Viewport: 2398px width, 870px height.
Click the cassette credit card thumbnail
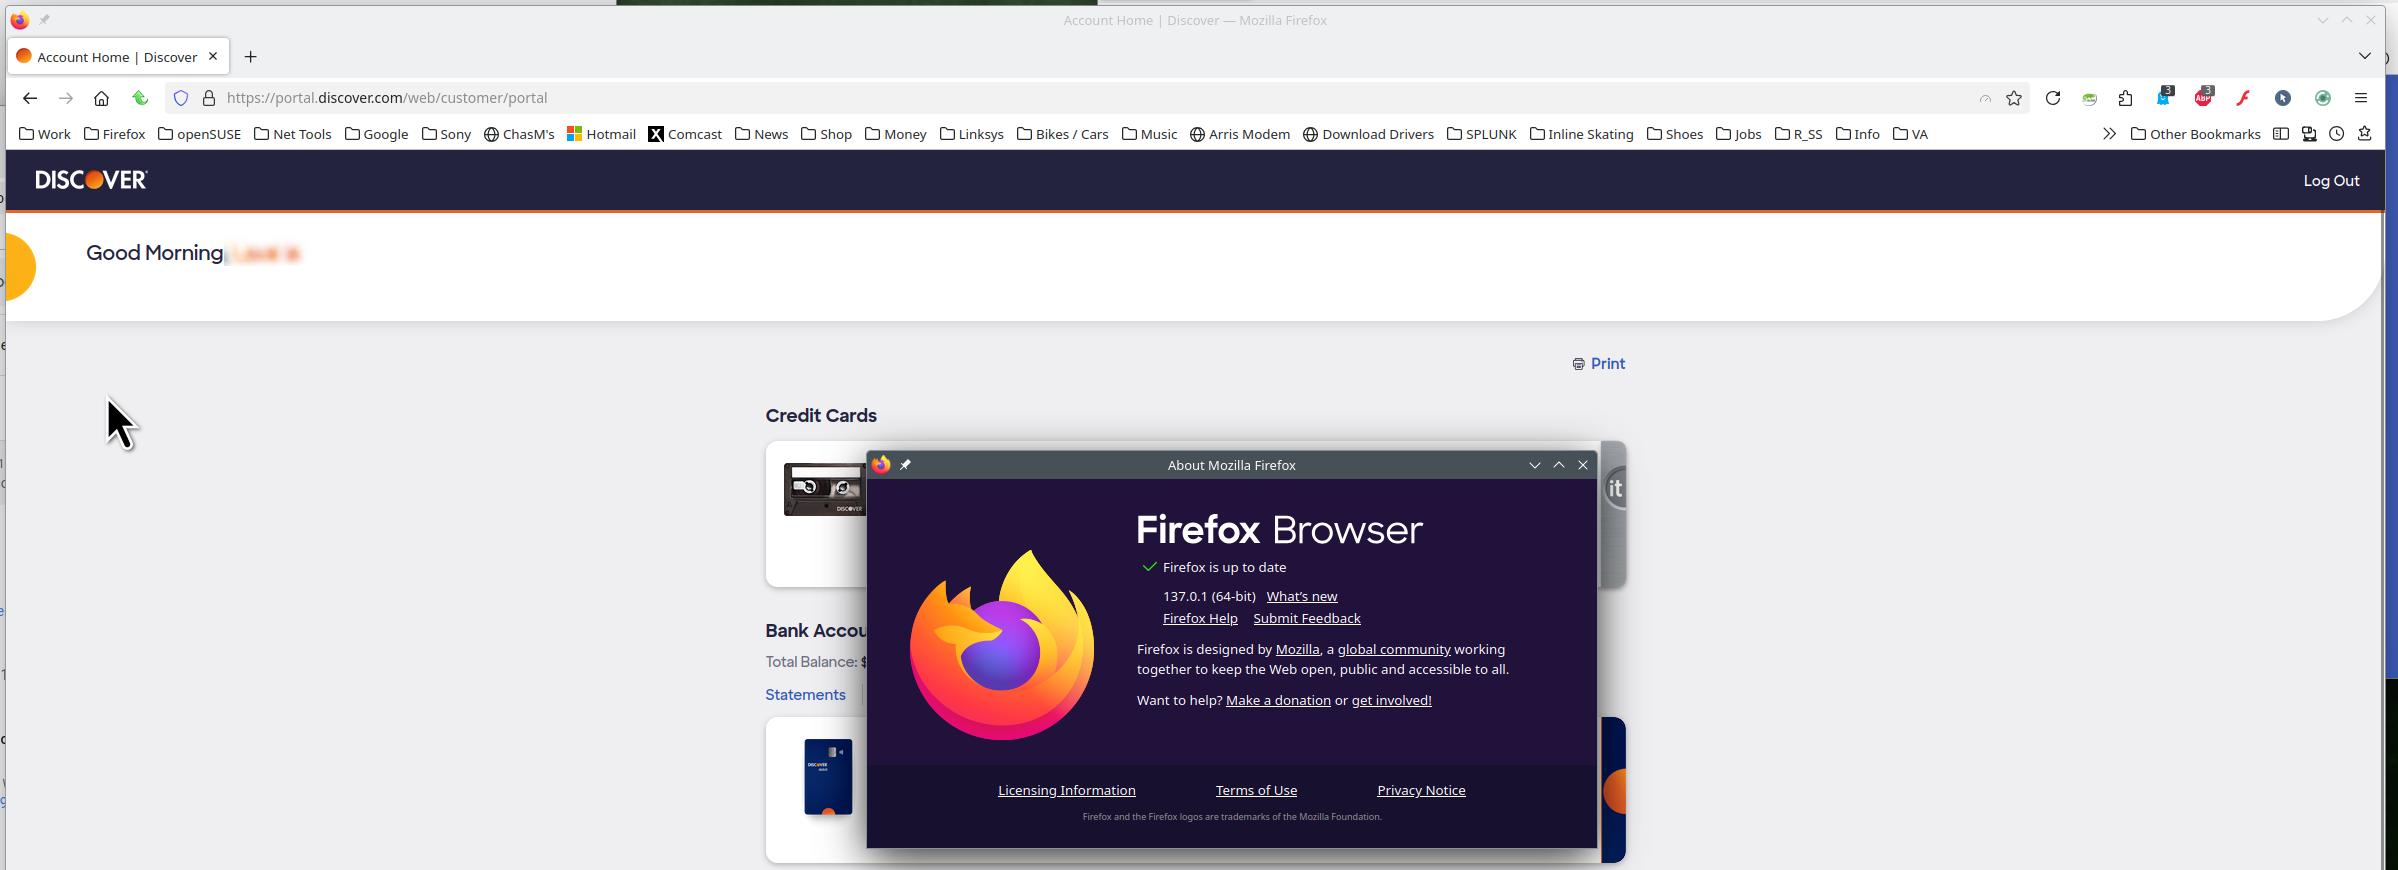(x=825, y=489)
